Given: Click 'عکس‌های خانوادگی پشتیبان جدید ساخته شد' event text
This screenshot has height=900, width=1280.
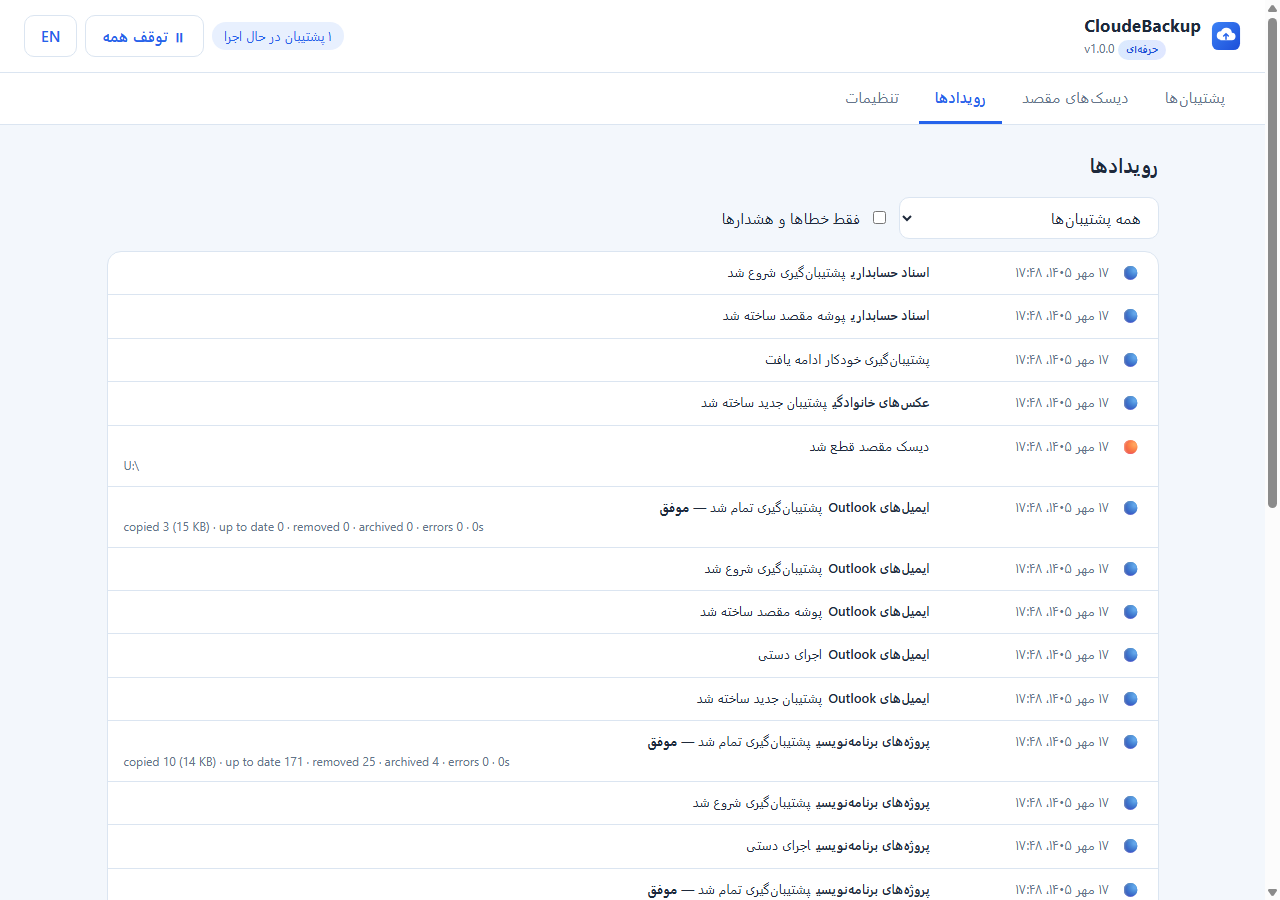Looking at the screenshot, I should pyautogui.click(x=815, y=403).
